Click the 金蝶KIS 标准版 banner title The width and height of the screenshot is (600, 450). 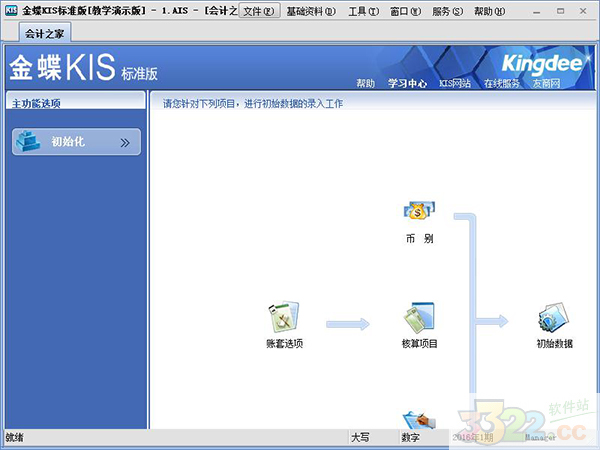pos(83,67)
